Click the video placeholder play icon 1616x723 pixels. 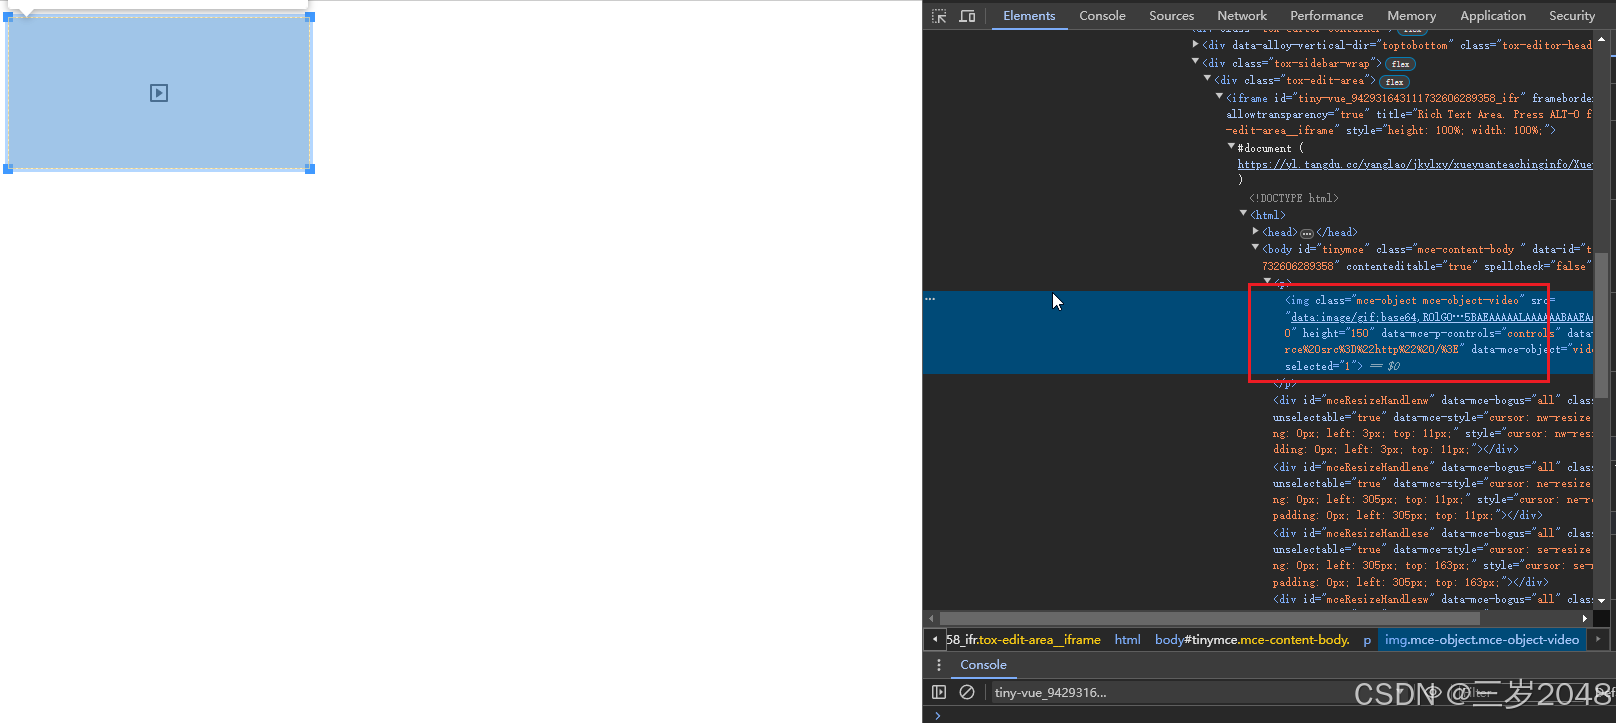[159, 93]
